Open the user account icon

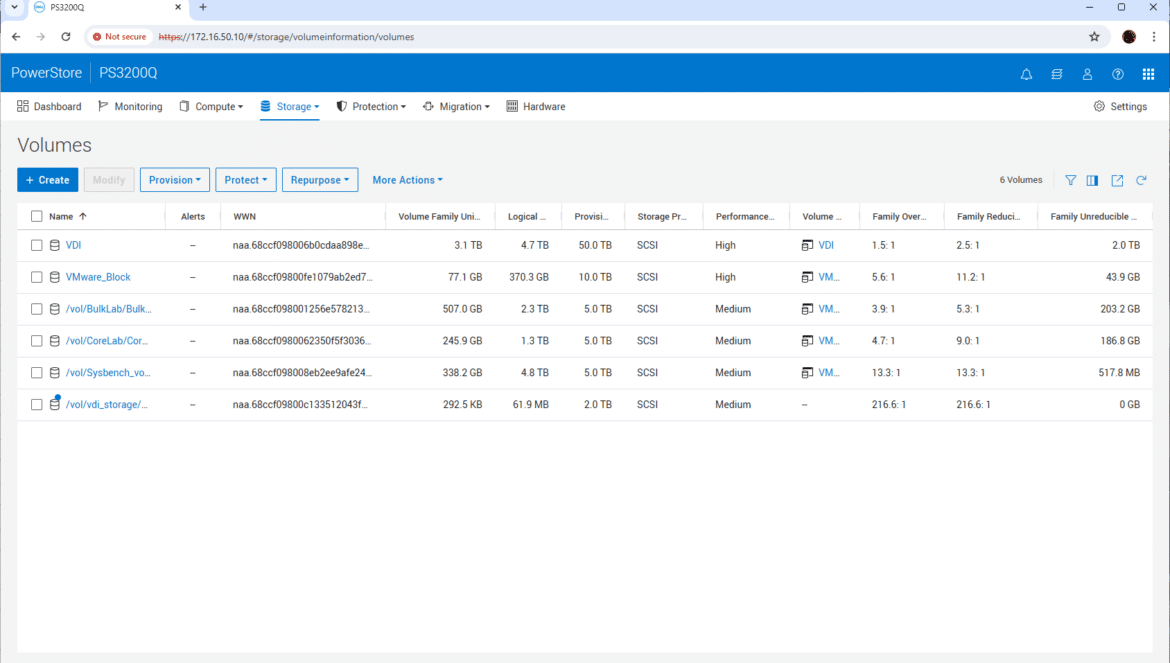tap(1087, 74)
